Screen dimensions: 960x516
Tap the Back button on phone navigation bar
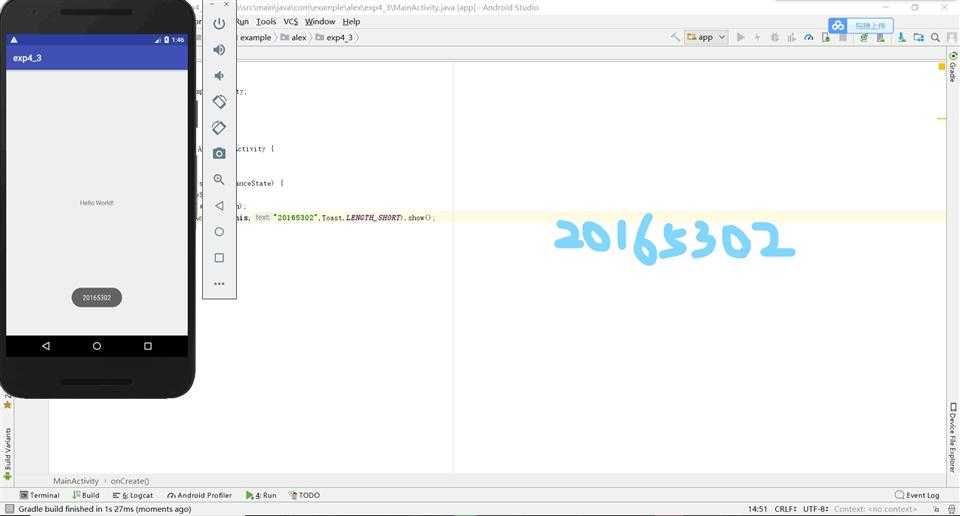(x=46, y=346)
